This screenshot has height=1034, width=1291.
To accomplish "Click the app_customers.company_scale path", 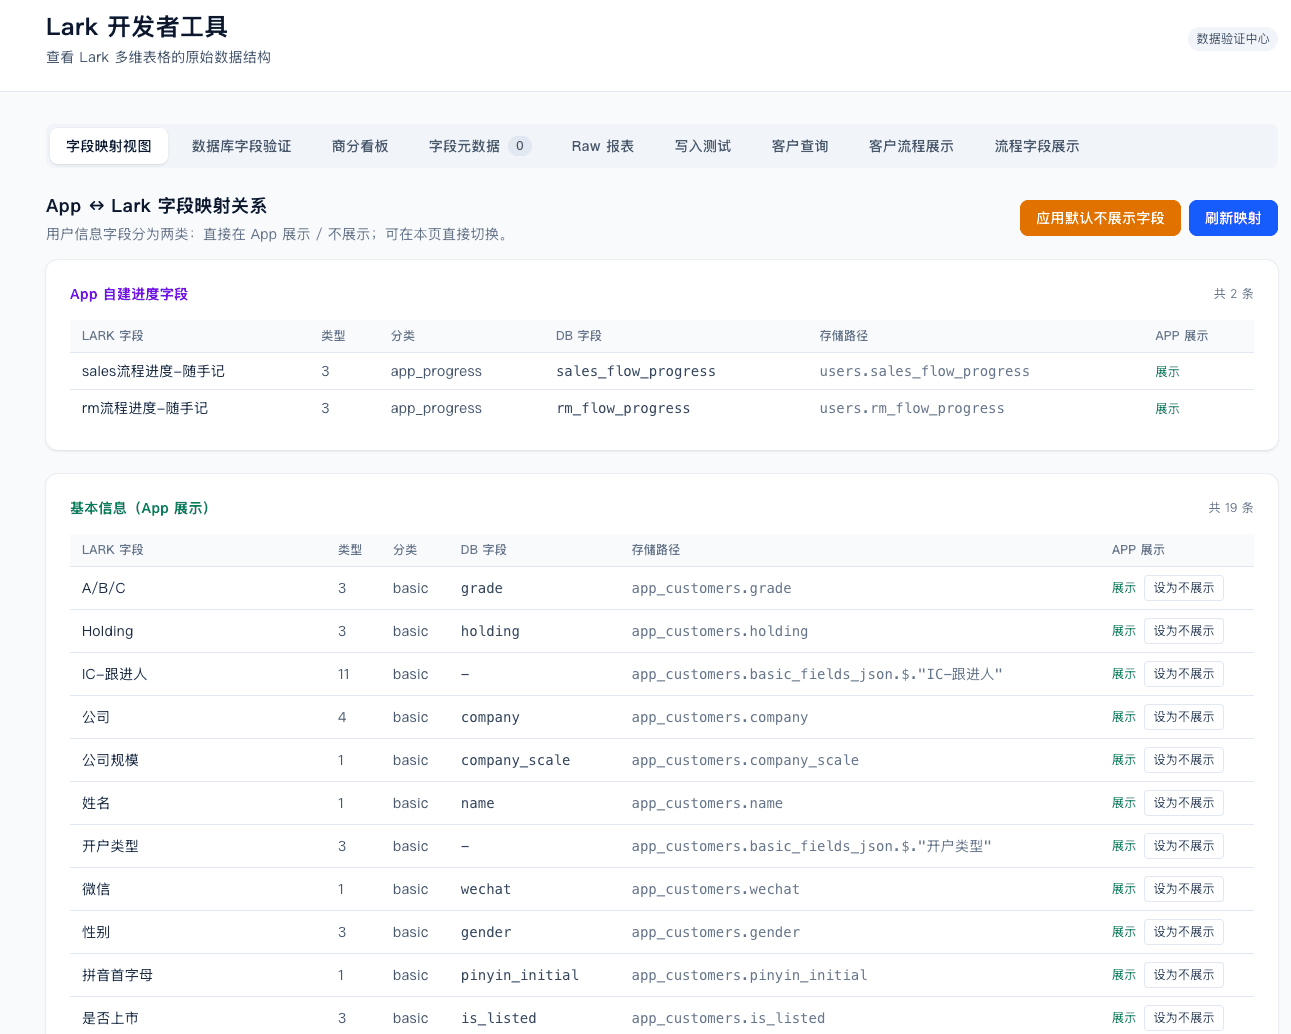I will pyautogui.click(x=745, y=760).
